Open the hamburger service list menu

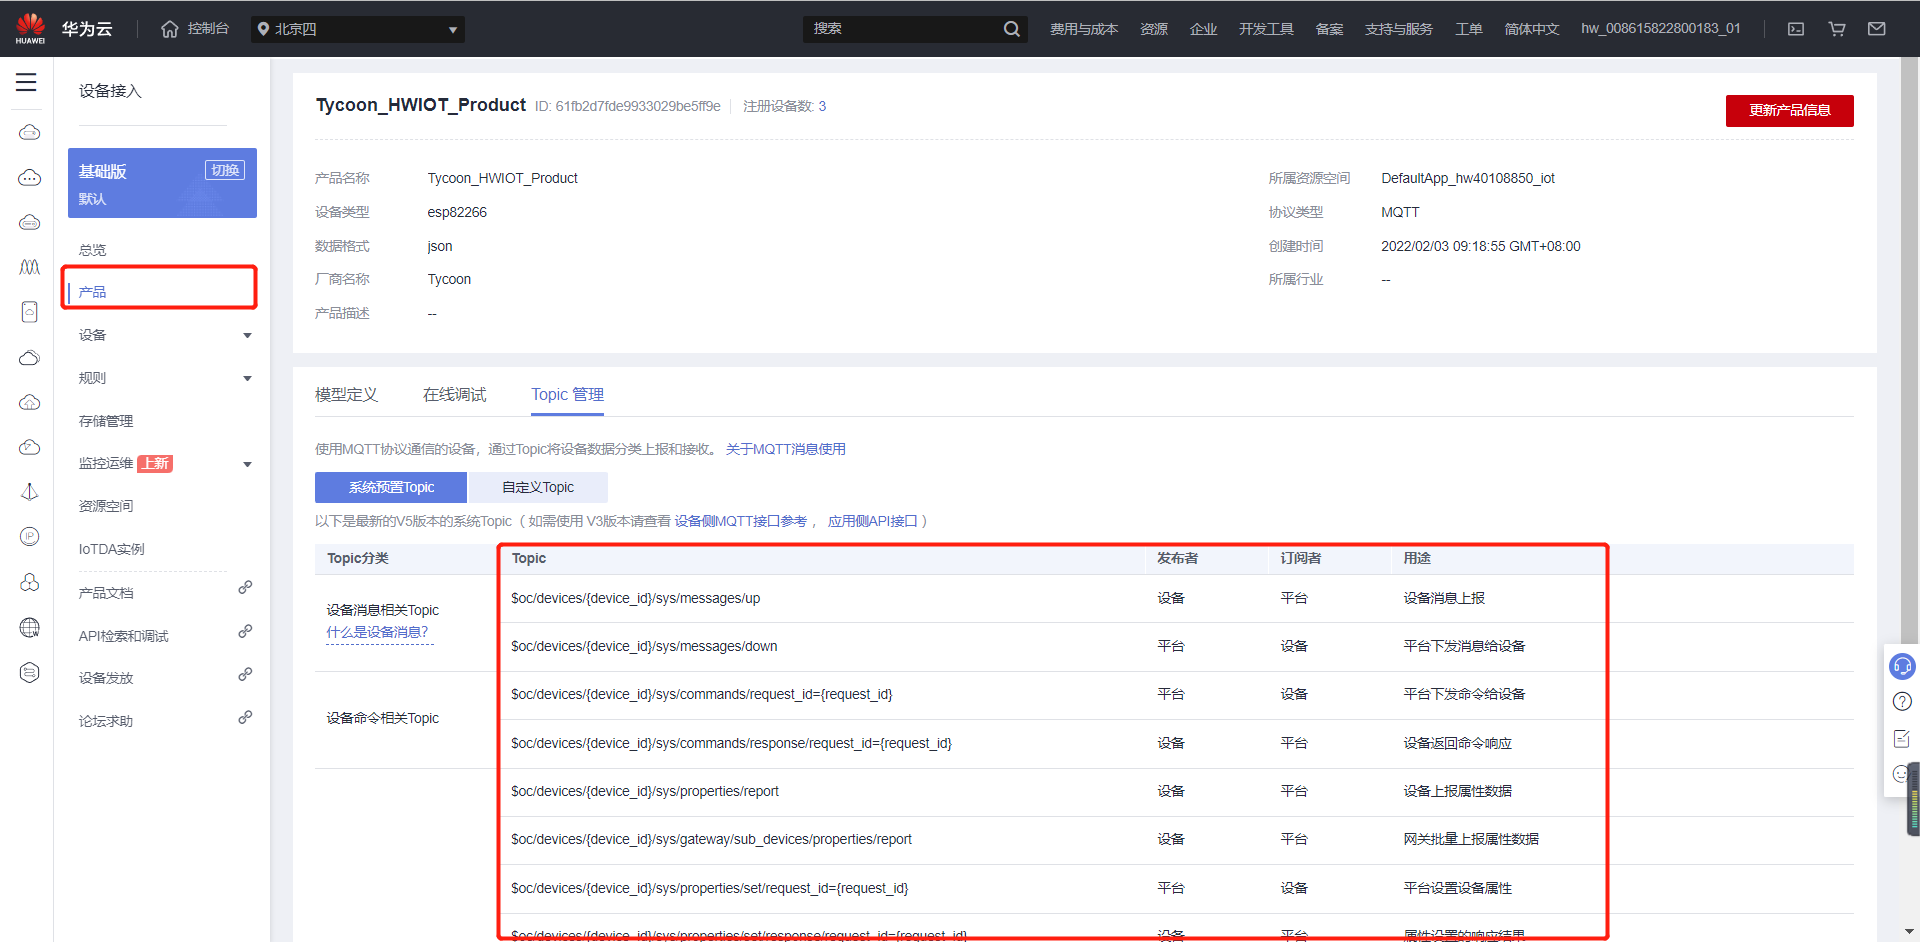[26, 83]
